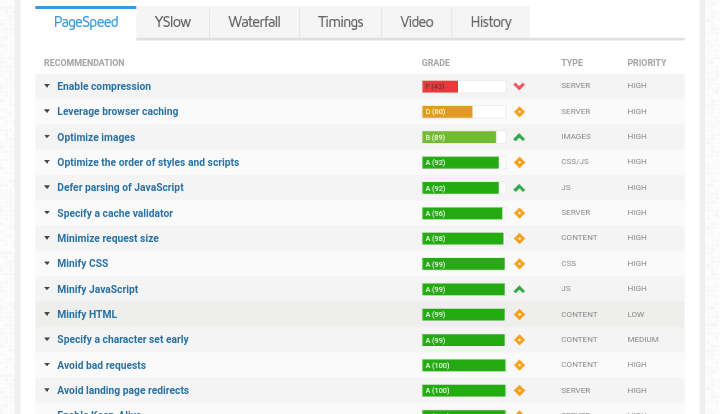Click orange diamond icon for Avoid bad requests
Viewport: 720px width, 414px height.
(x=519, y=365)
